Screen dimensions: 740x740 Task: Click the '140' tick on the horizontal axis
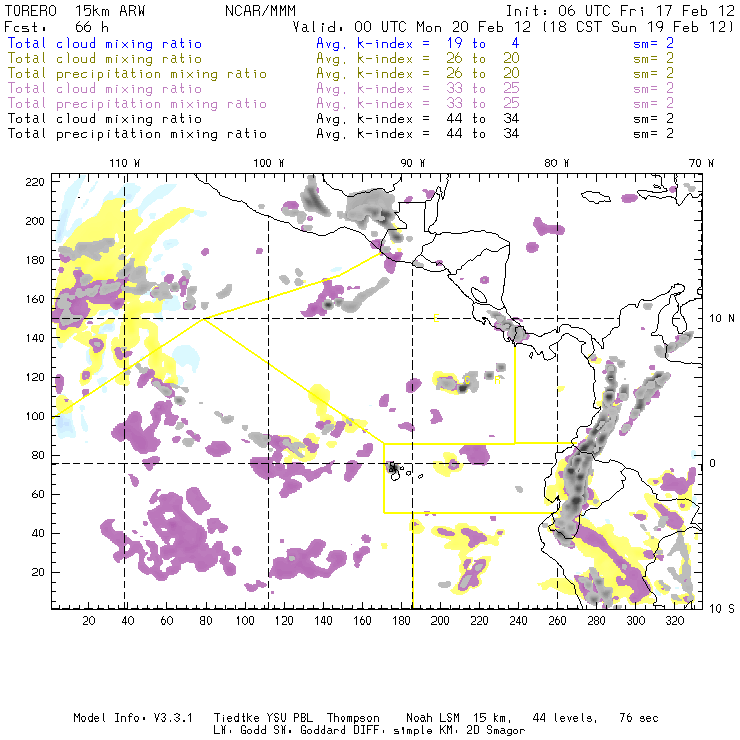[x=323, y=621]
